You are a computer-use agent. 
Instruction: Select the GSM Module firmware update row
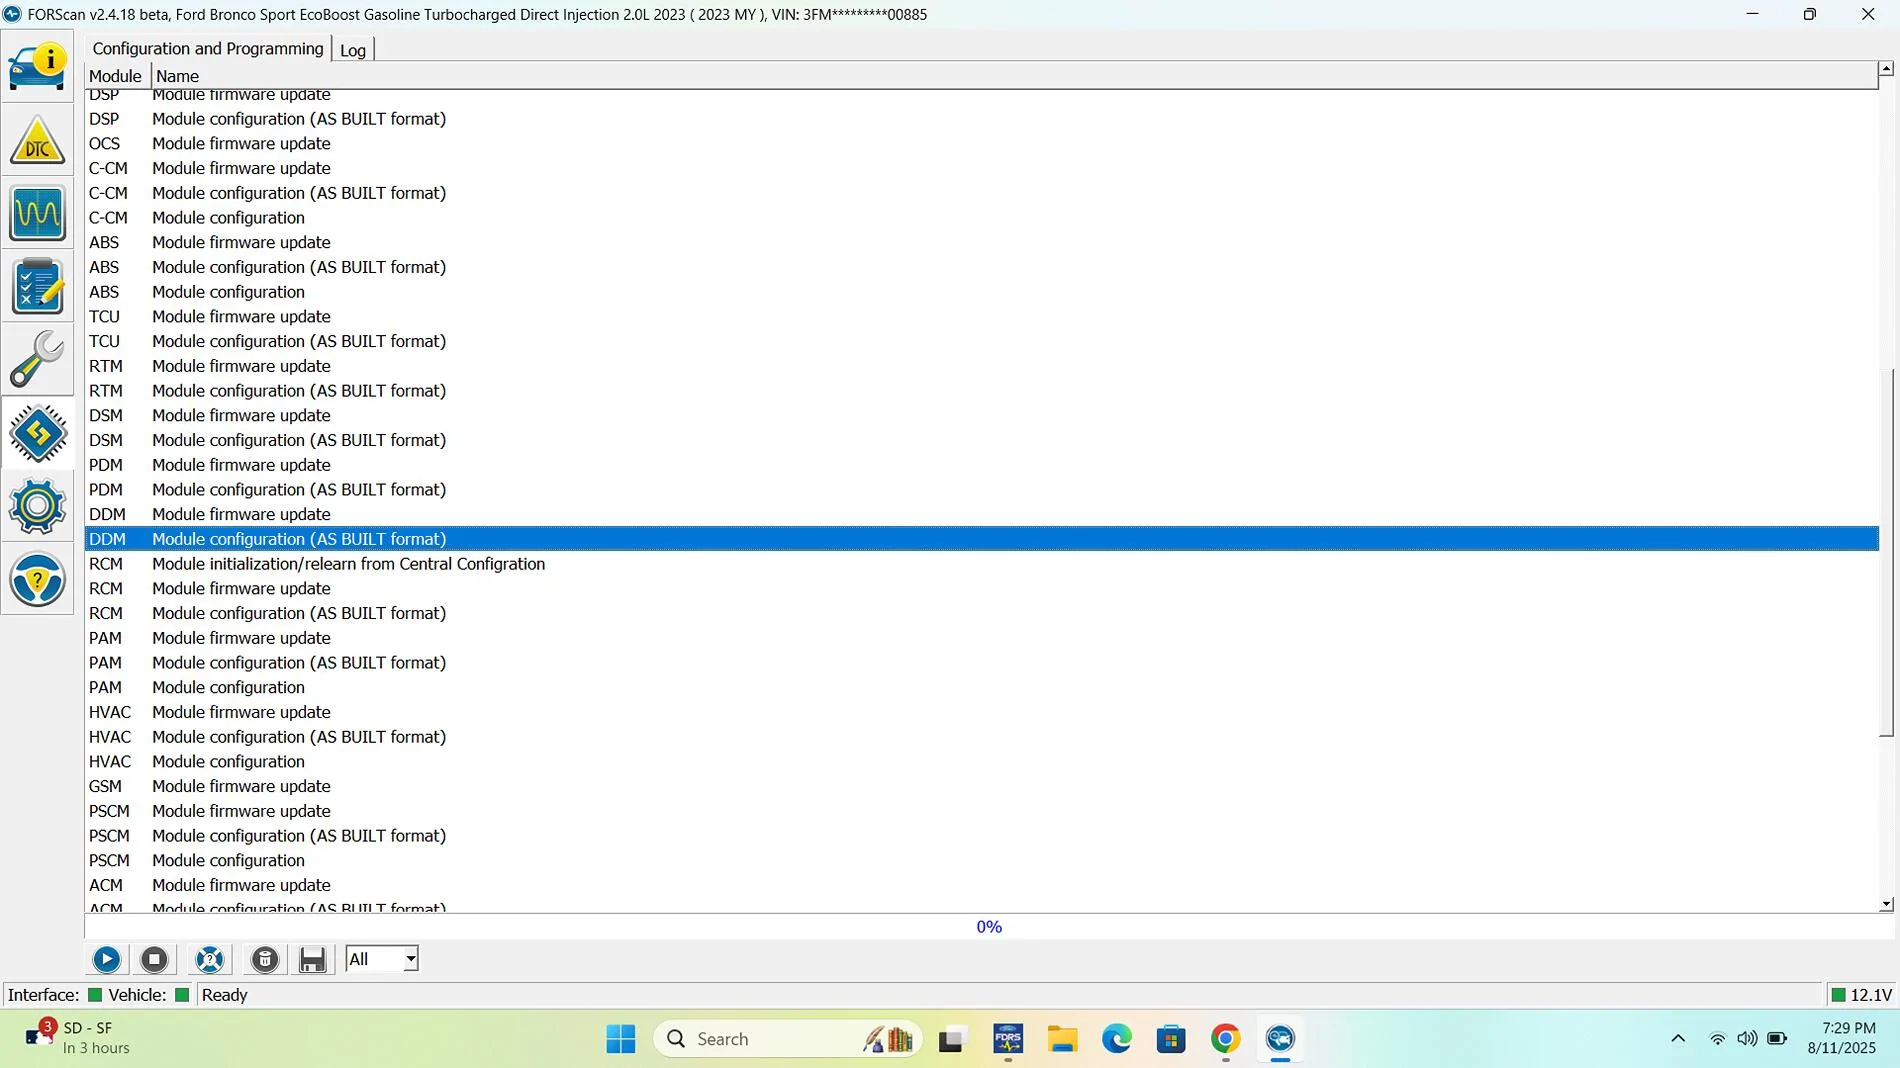click(241, 787)
